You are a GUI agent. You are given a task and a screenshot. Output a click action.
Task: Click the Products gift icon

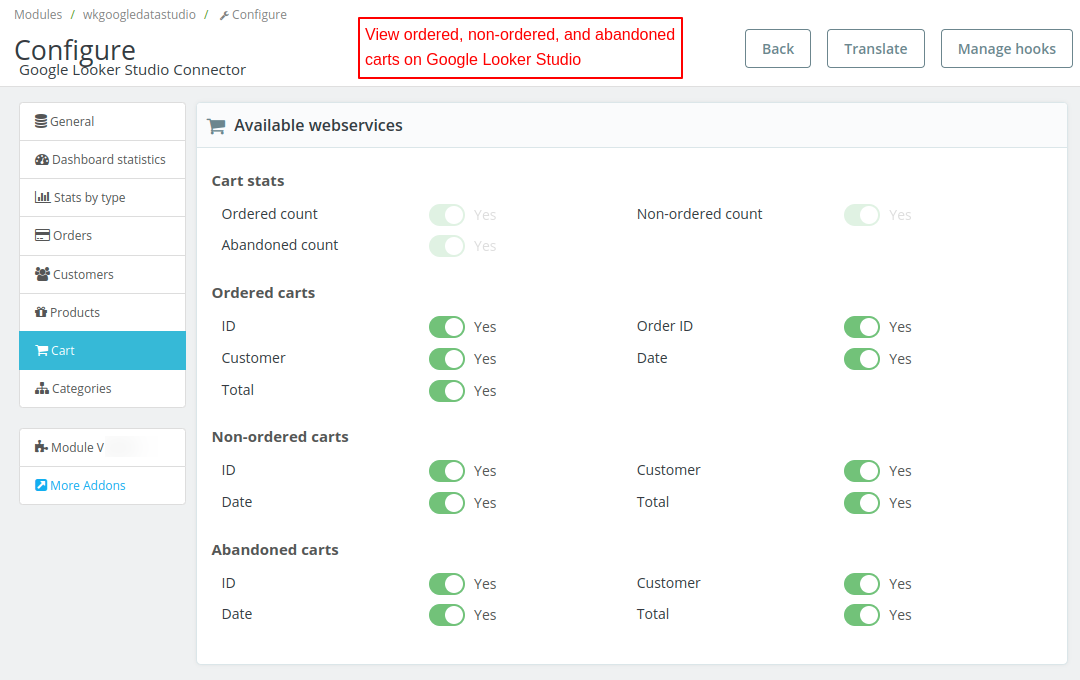41,312
